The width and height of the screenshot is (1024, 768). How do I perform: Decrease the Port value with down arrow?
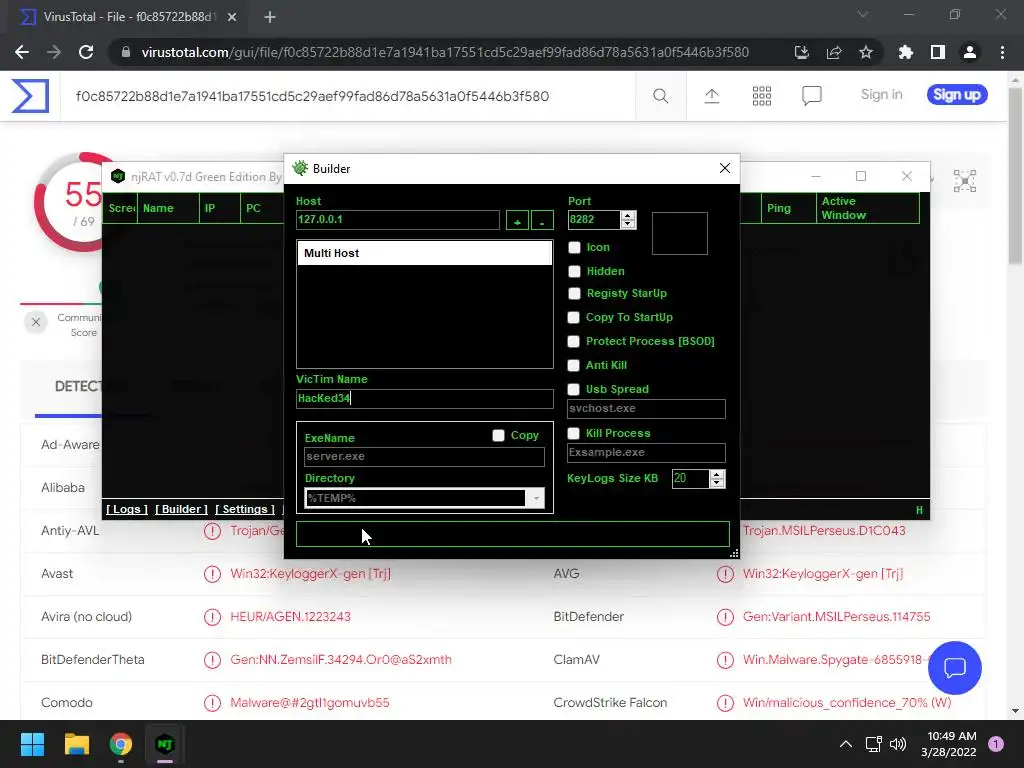tap(628, 224)
